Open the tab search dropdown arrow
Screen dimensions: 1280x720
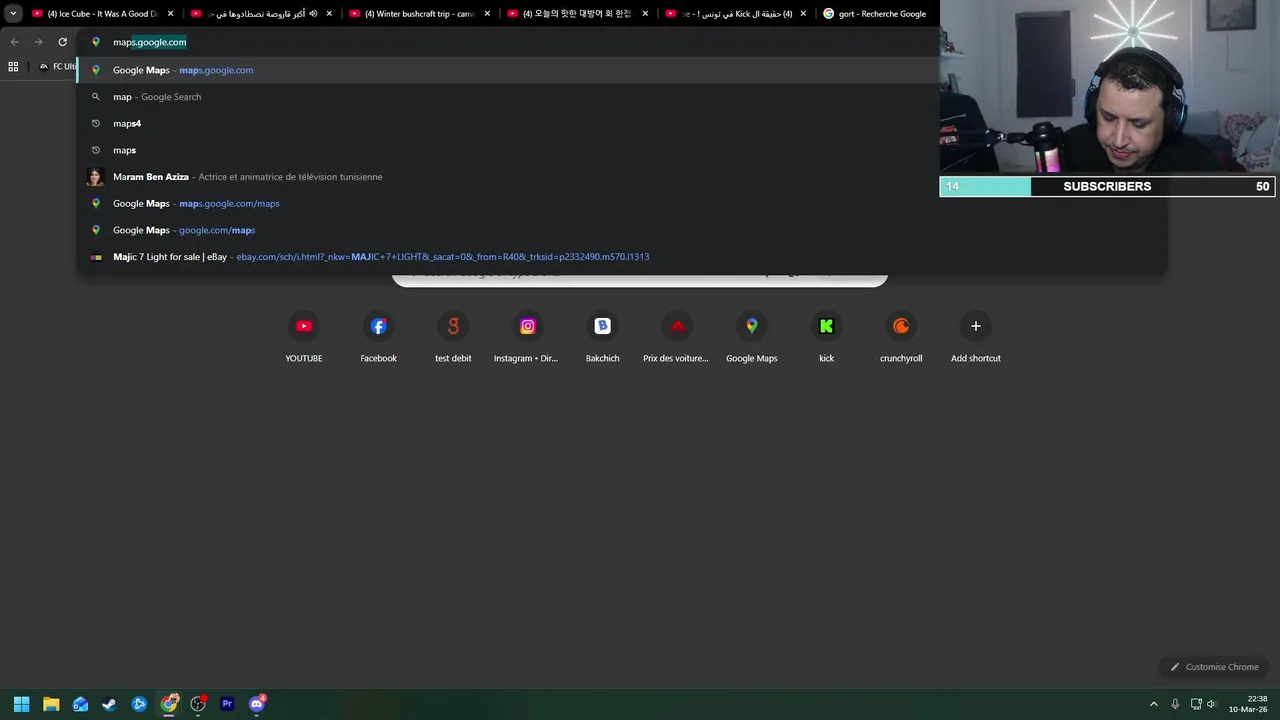[13, 14]
